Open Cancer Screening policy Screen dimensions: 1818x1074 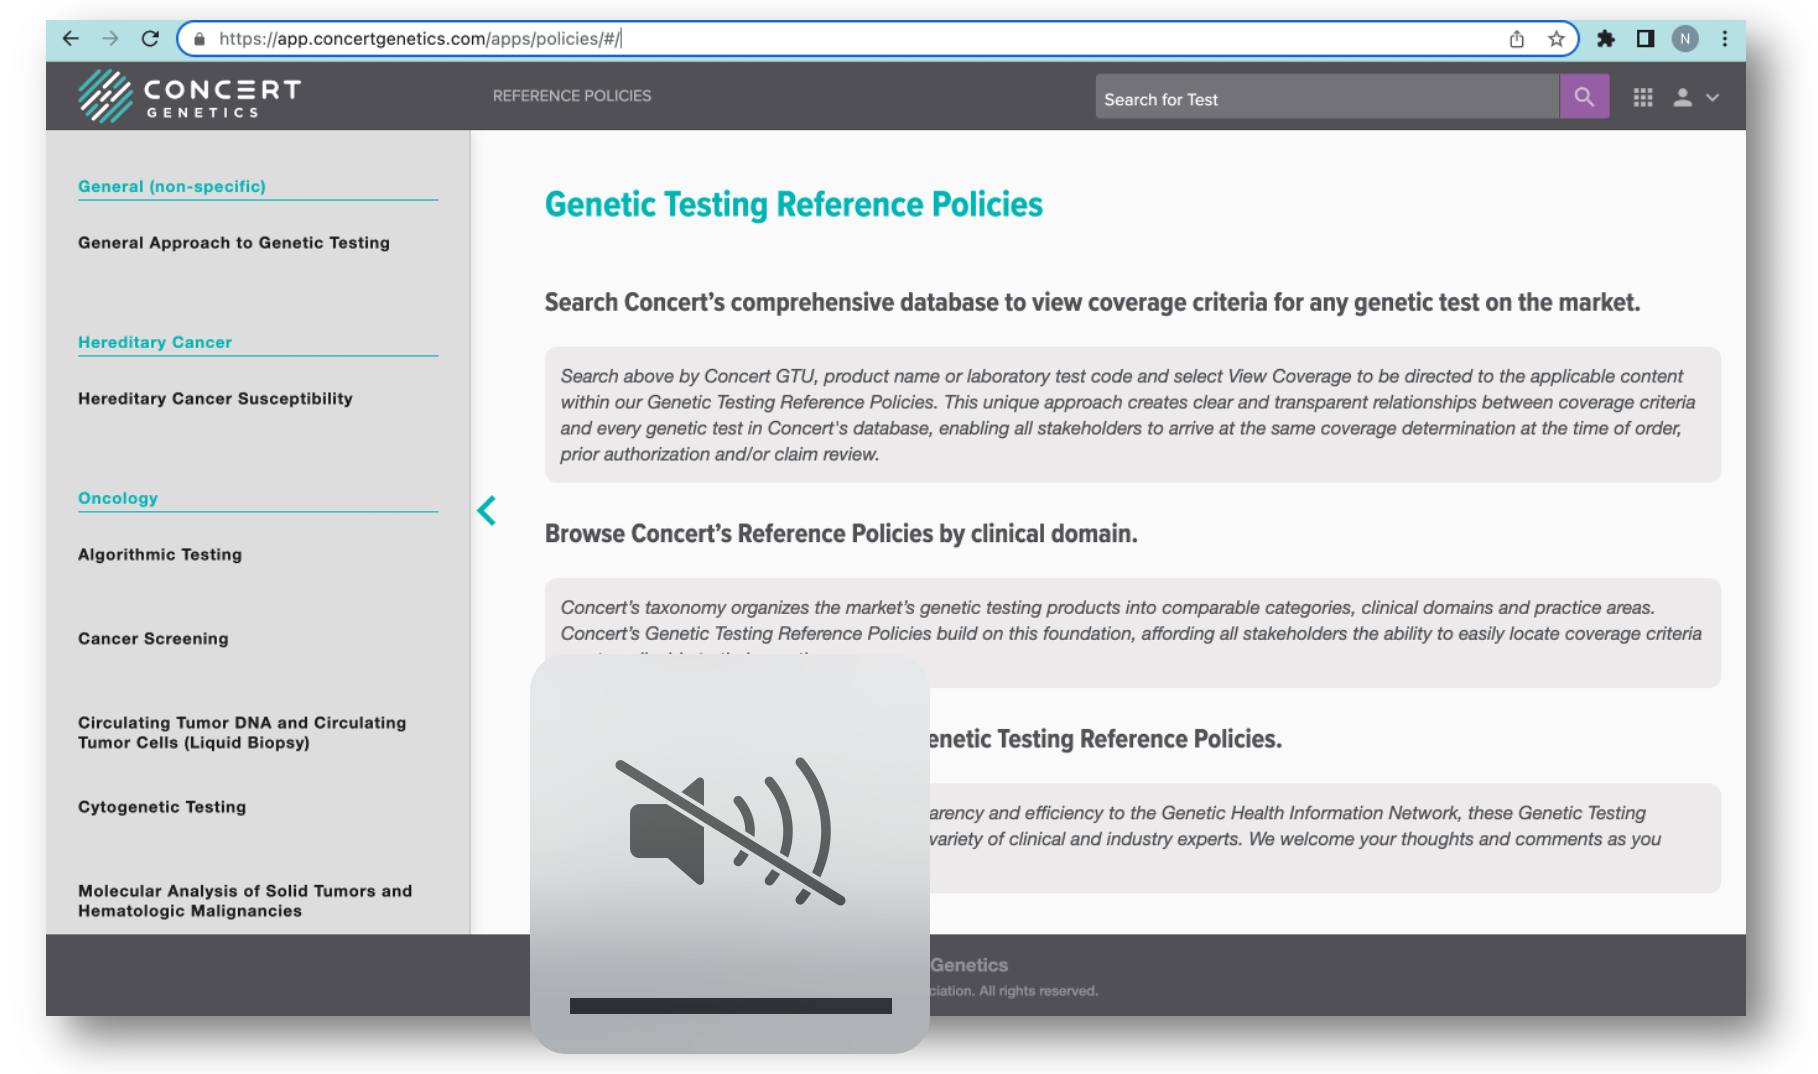click(153, 639)
